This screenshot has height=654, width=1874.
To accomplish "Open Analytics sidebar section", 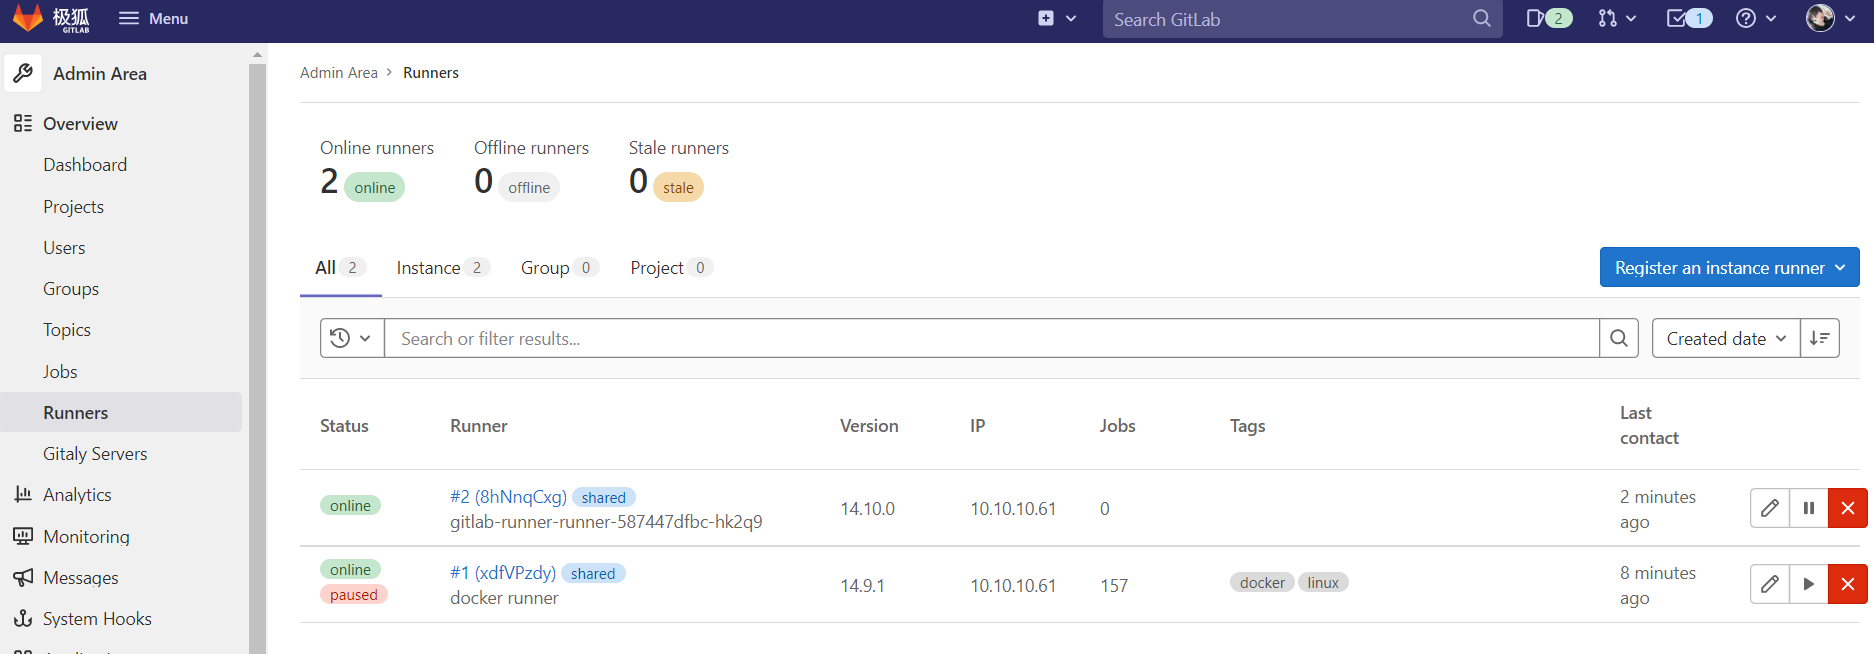I will 77,495.
